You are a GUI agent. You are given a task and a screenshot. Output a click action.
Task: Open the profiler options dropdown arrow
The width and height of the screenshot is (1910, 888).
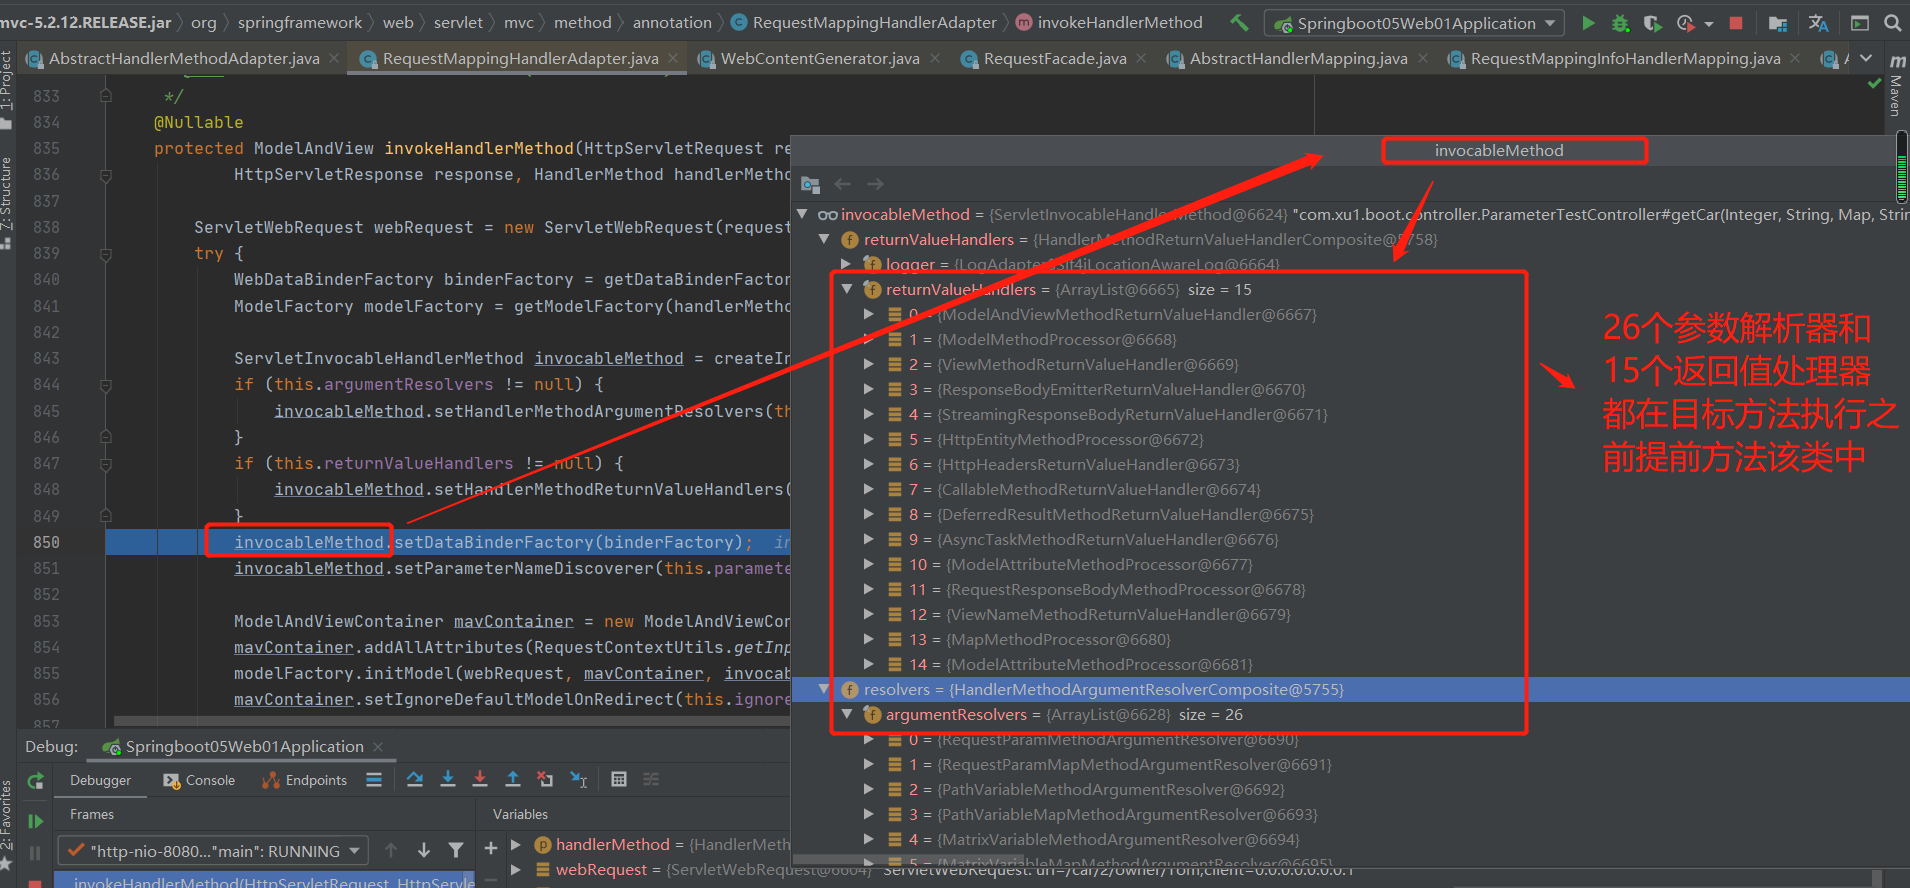pos(1709,23)
